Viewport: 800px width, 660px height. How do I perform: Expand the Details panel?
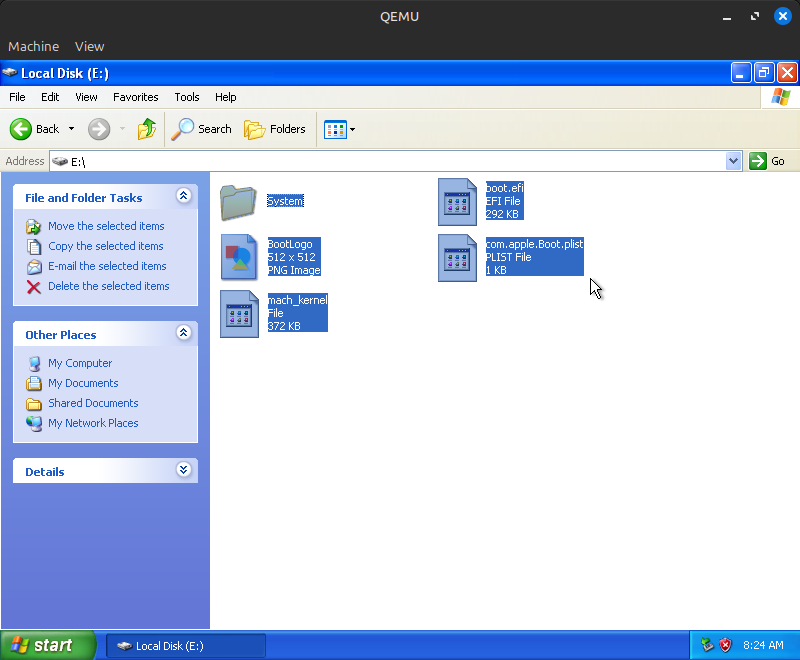pyautogui.click(x=184, y=470)
